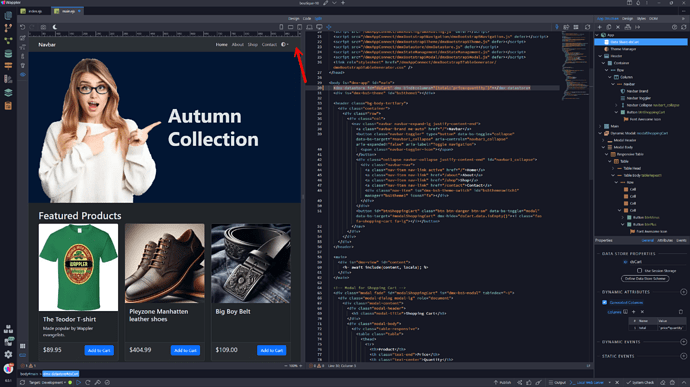This screenshot has width=690, height=387.
Task: Expand the Main node in the App Structure
Action: 600,126
